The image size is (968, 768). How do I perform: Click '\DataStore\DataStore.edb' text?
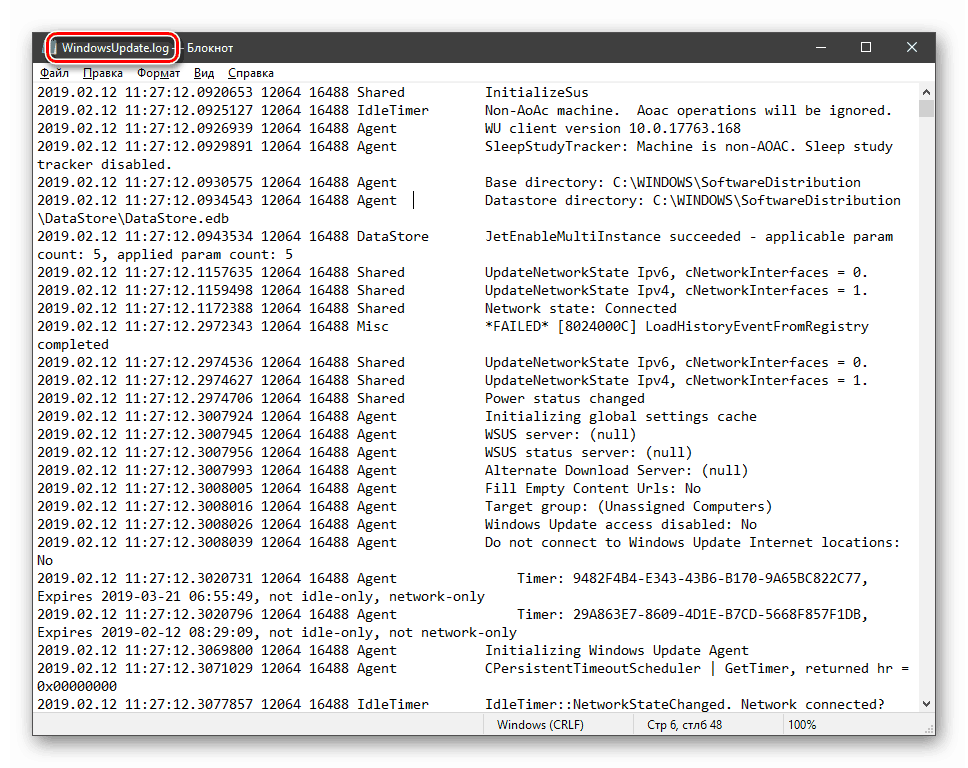pos(133,219)
